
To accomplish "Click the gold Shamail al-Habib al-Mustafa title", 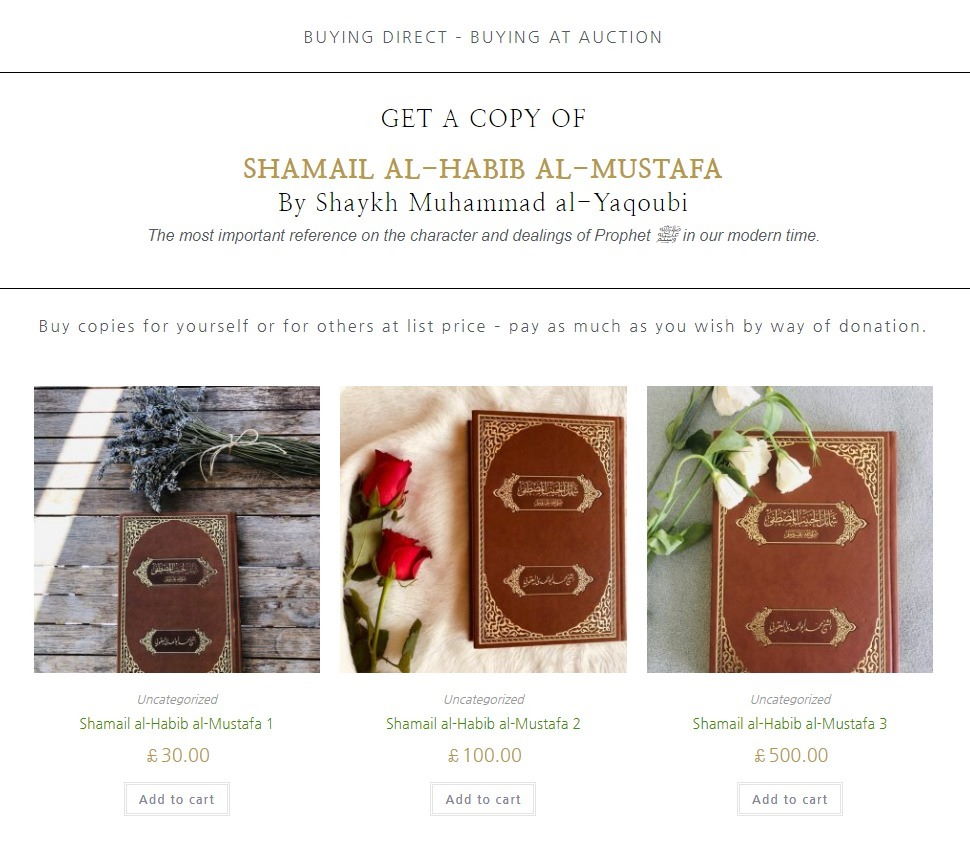I will click(x=483, y=169).
